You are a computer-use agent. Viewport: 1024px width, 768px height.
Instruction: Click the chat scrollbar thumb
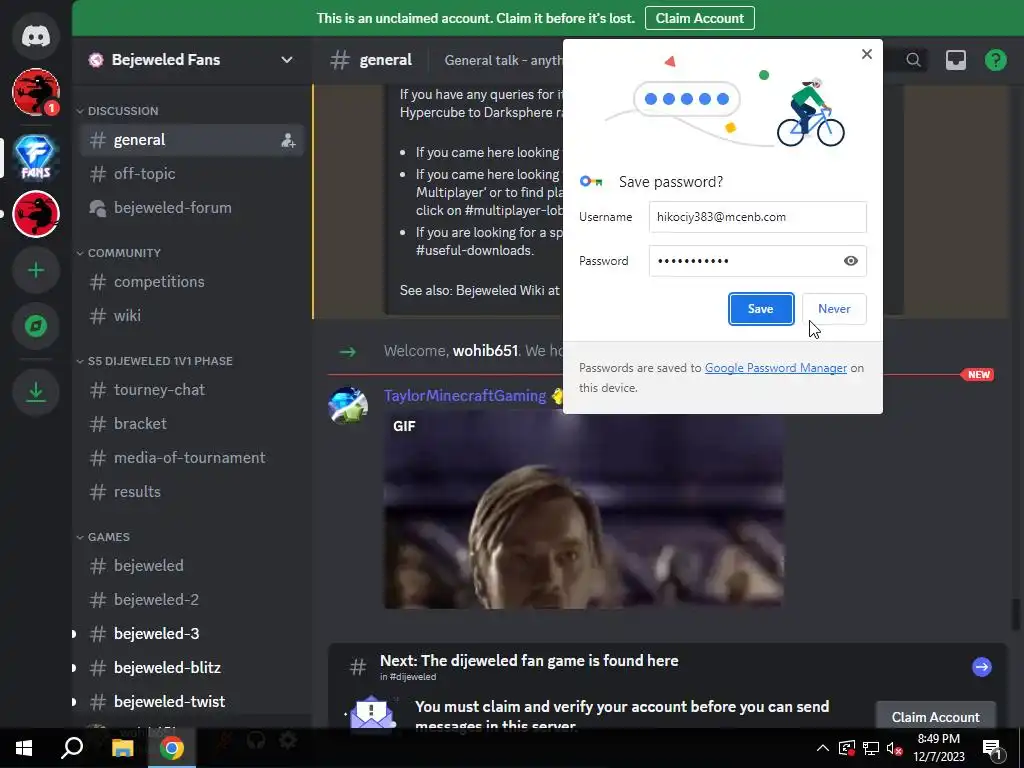1015,614
